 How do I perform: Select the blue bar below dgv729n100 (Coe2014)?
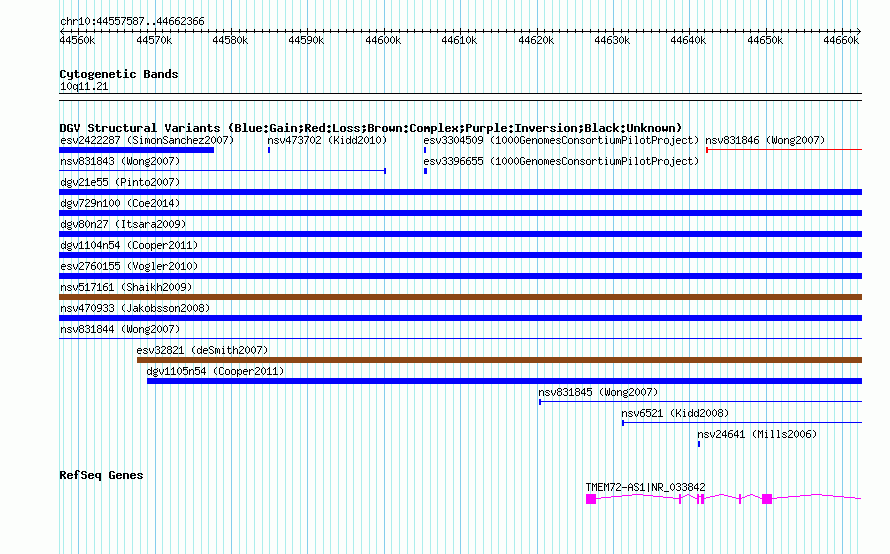pos(460,213)
